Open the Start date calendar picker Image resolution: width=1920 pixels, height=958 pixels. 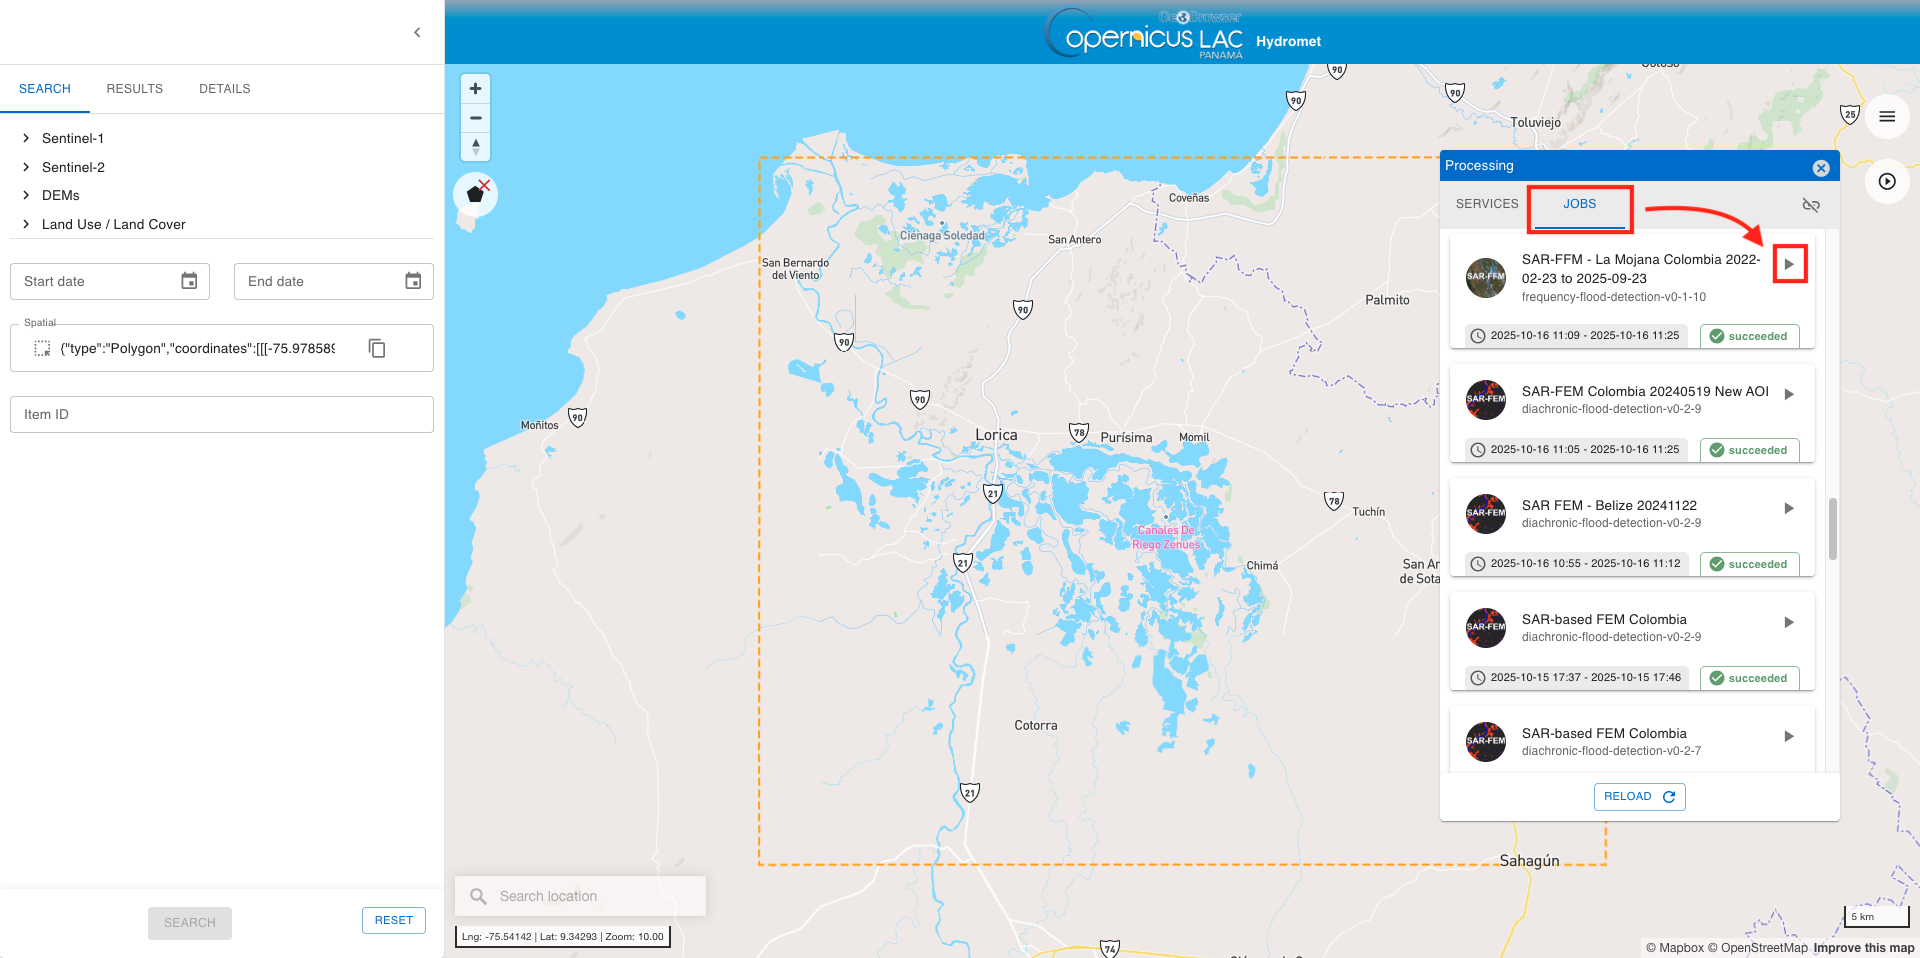[x=189, y=281]
